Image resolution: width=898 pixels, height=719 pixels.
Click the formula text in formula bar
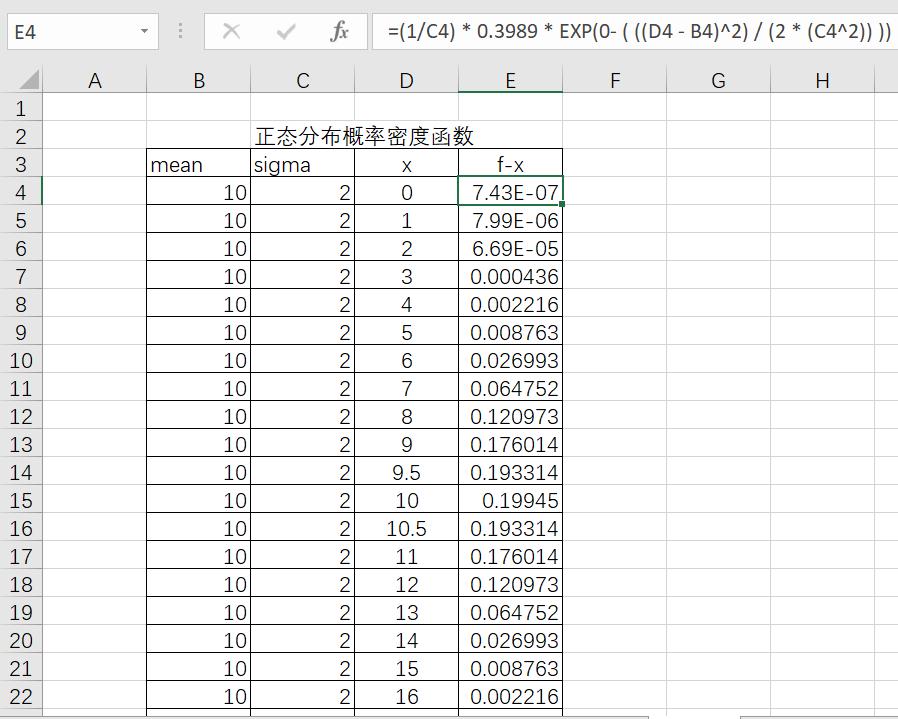638,32
